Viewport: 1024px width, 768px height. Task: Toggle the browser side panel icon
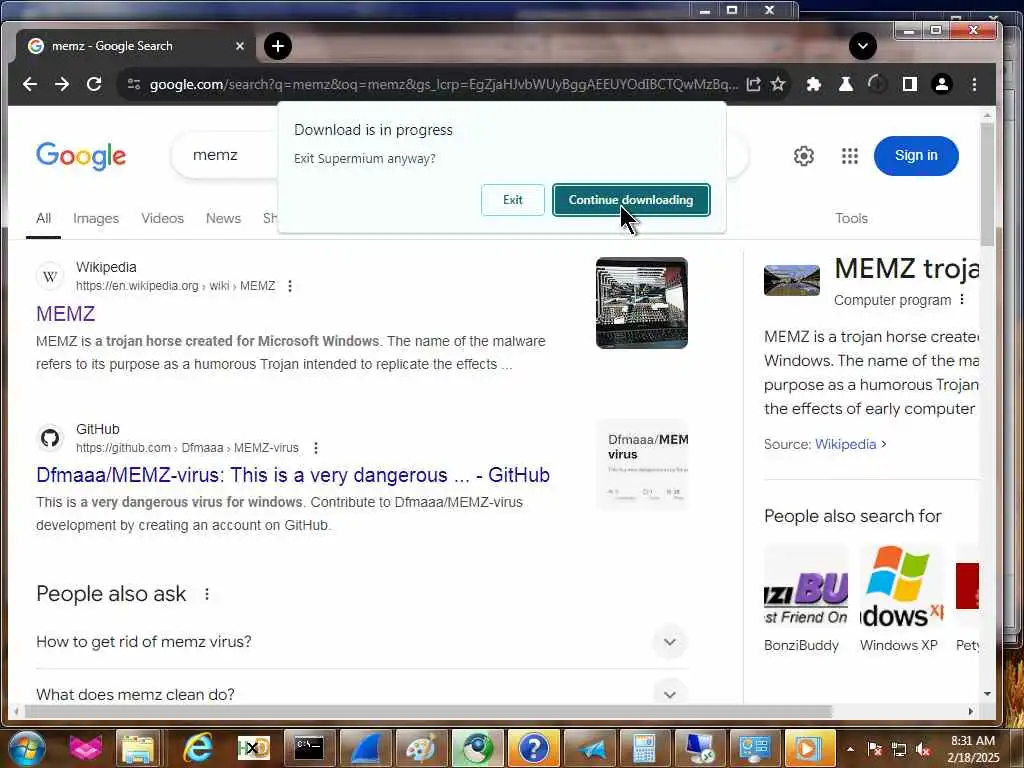(x=910, y=84)
